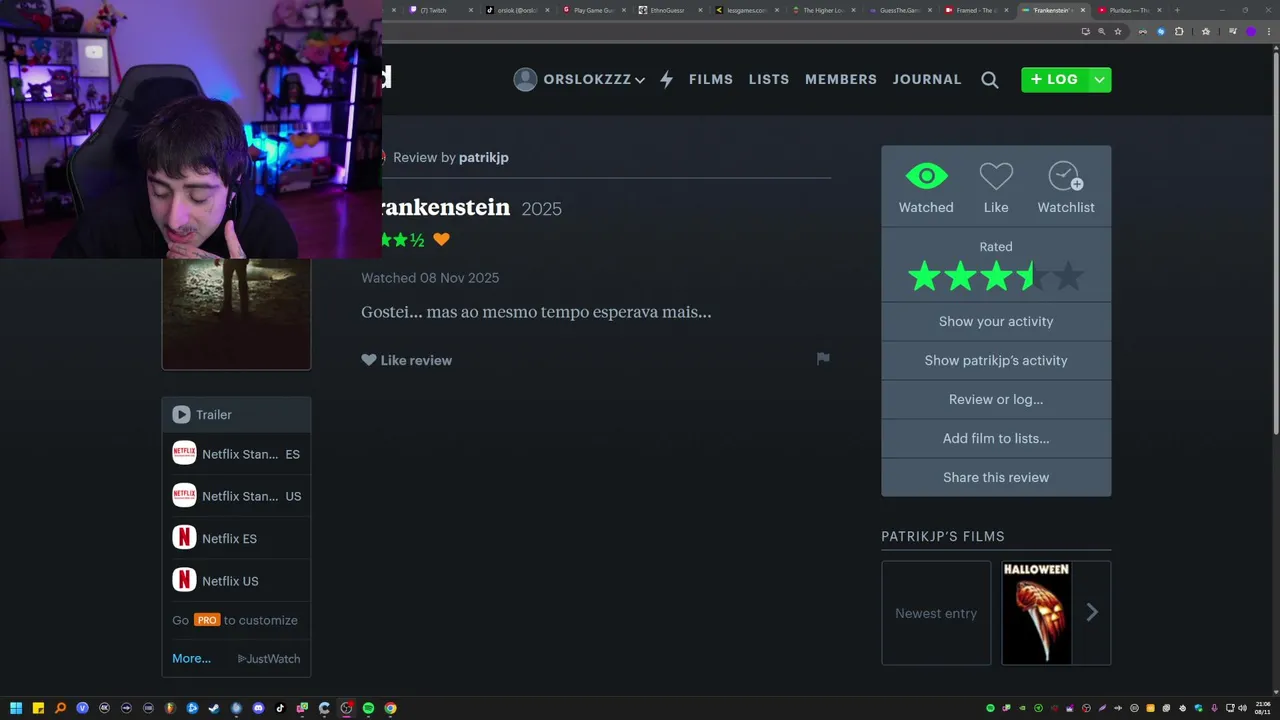Open the FILMS menu
Screen dimensions: 1280x720
[711, 79]
